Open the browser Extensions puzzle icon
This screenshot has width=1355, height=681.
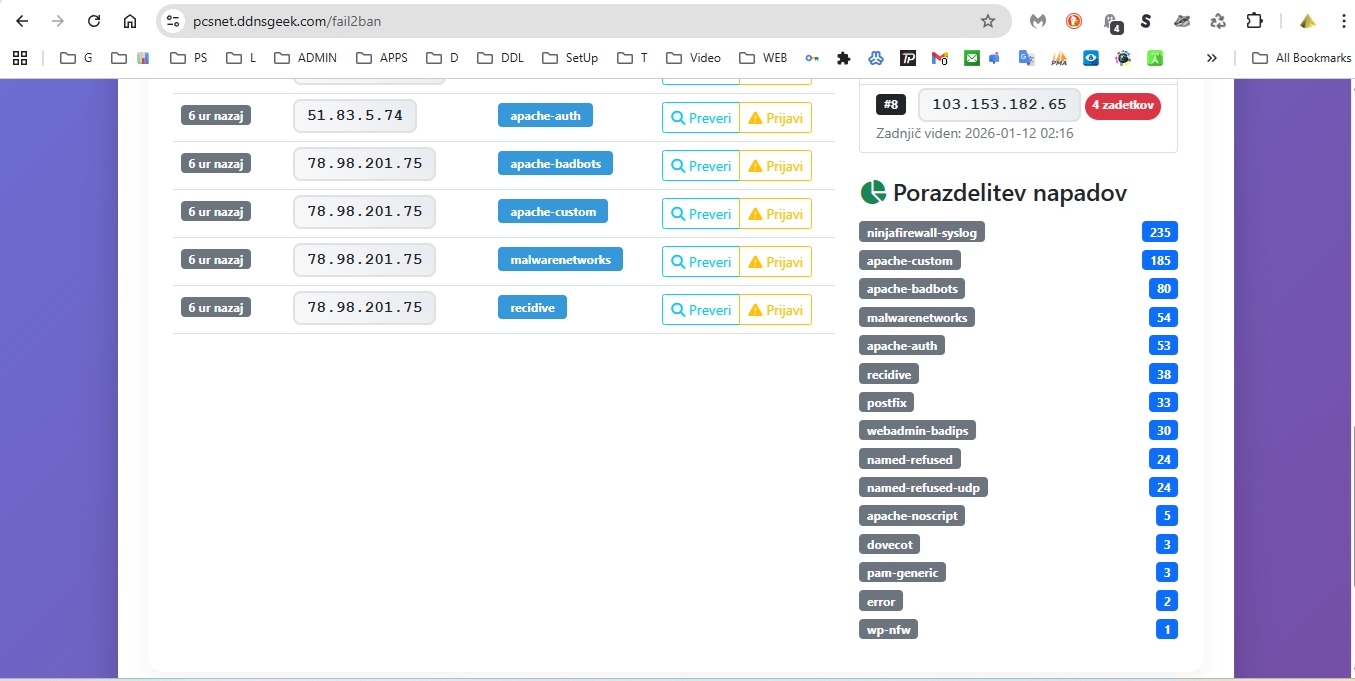point(1254,21)
